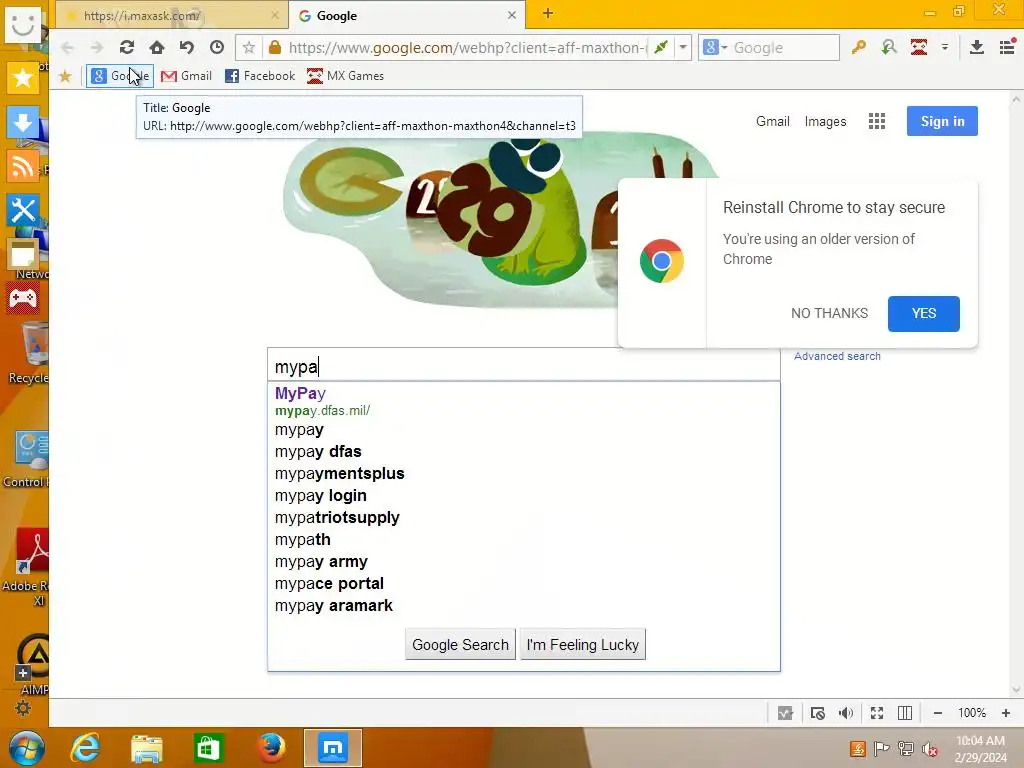Toggle split screen view icon
The image size is (1024, 768).
[905, 713]
